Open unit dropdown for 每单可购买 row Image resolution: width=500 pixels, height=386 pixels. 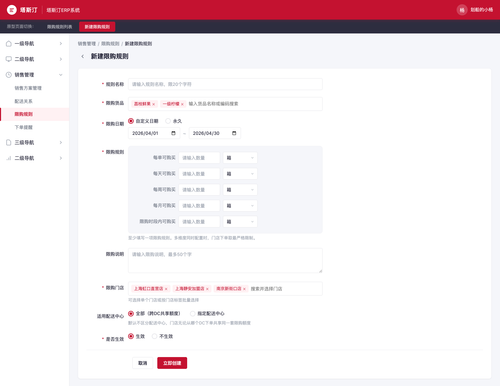(x=240, y=158)
